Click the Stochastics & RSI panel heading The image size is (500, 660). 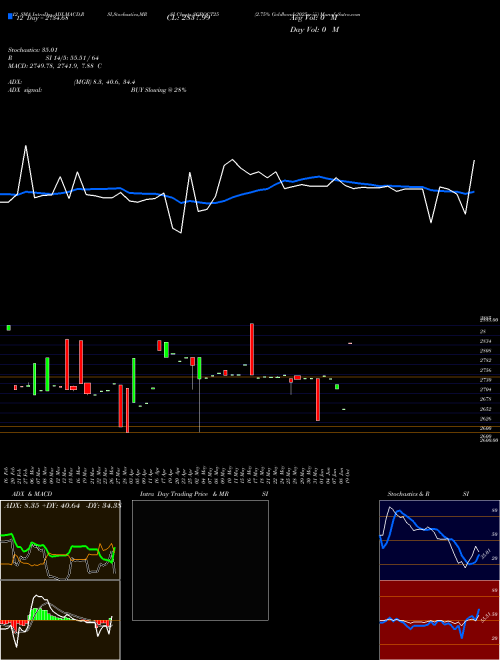[428, 494]
